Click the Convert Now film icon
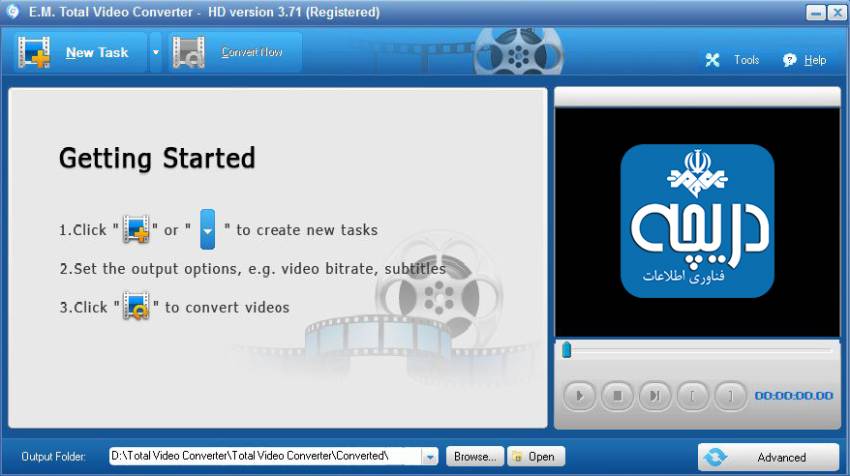Viewport: 850px width, 476px height. click(188, 52)
